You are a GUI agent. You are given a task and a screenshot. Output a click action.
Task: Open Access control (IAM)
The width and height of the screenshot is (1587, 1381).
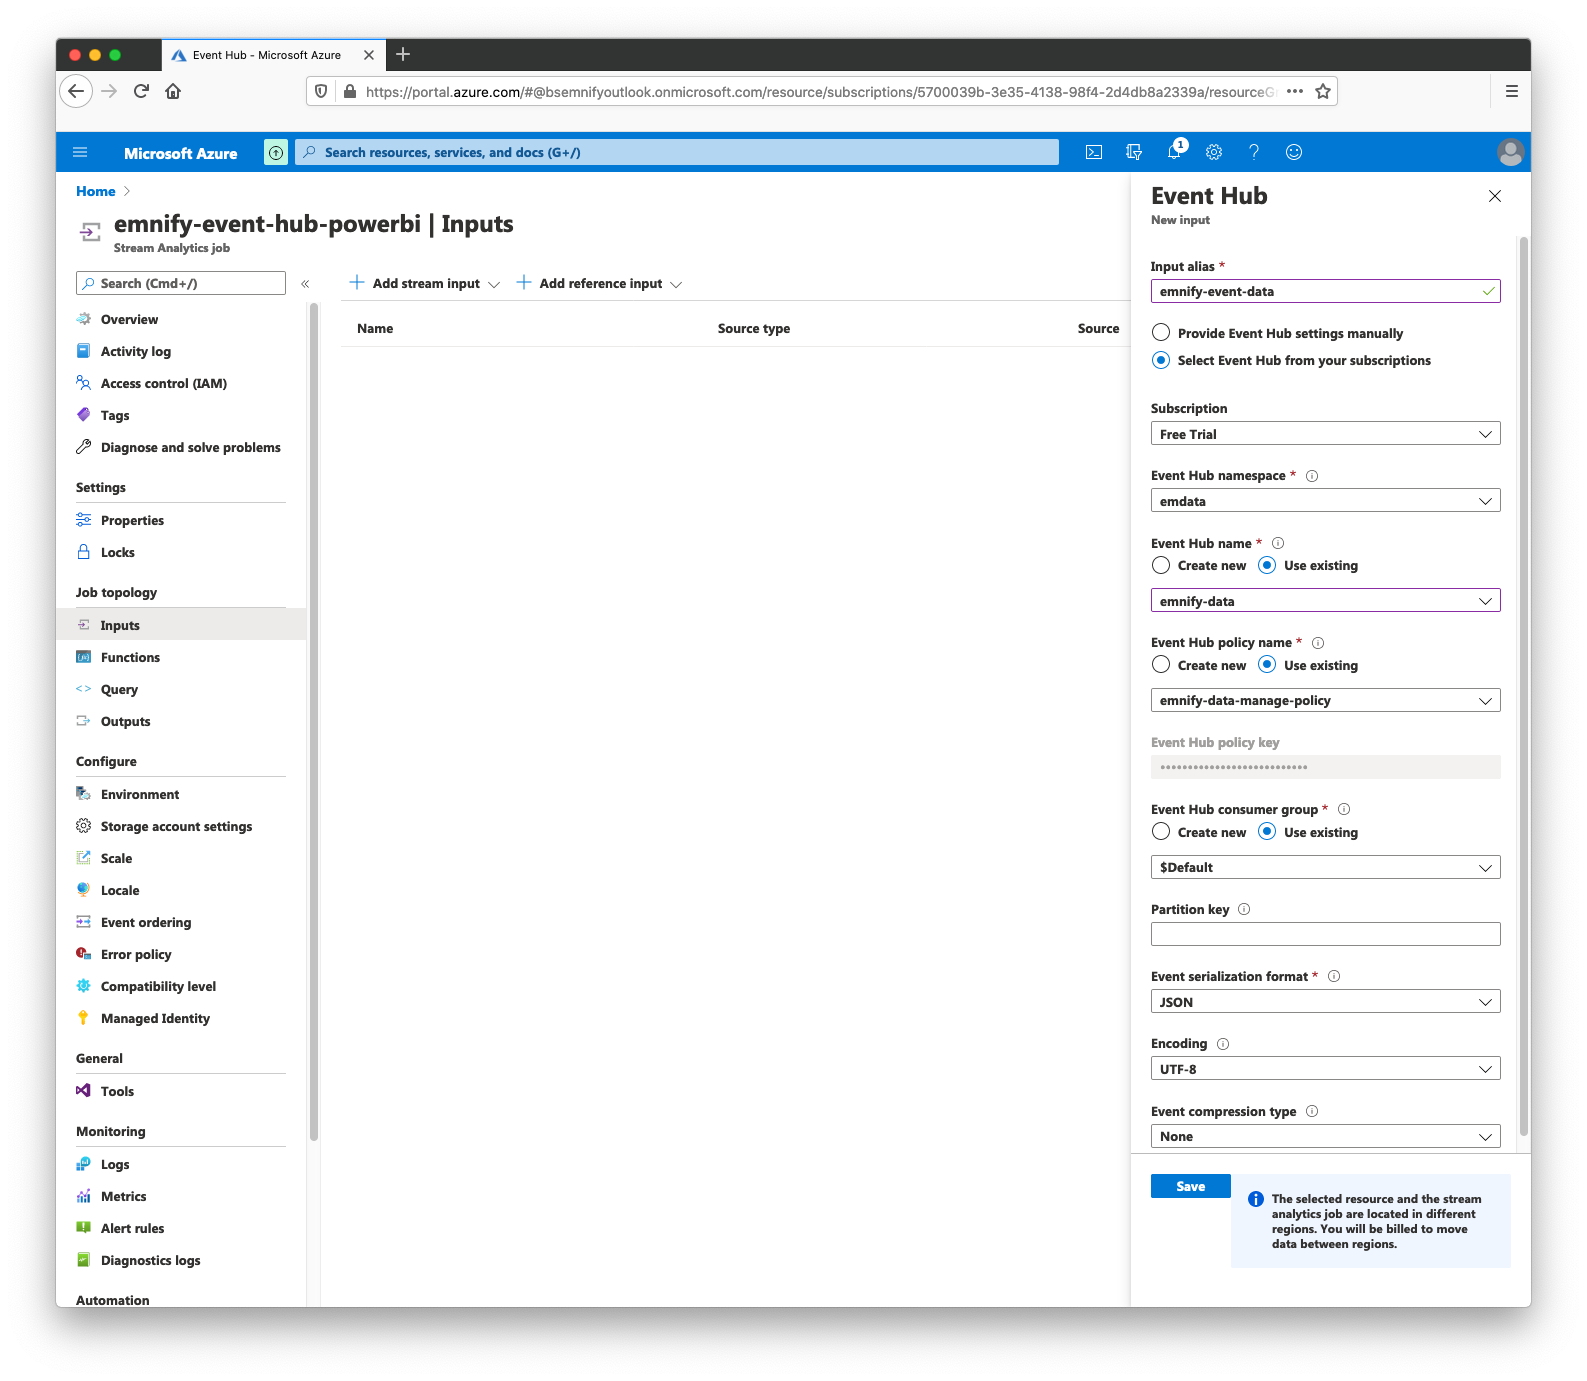163,384
